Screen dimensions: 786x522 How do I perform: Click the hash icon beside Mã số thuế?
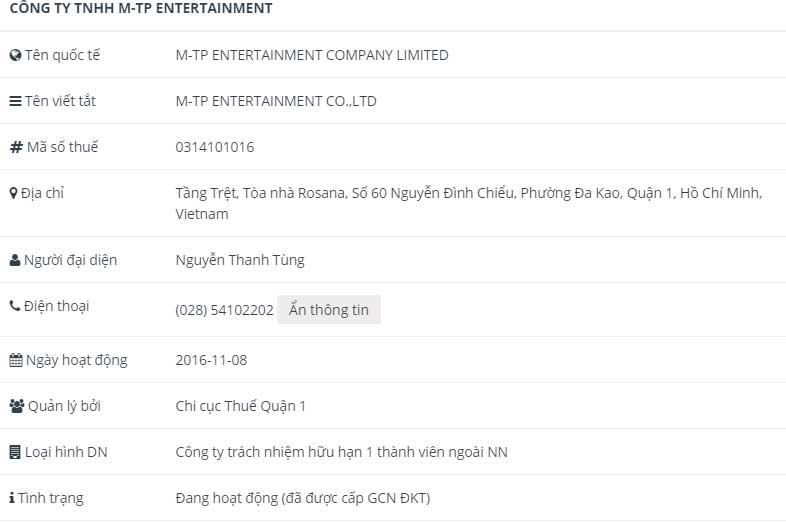(x=15, y=148)
